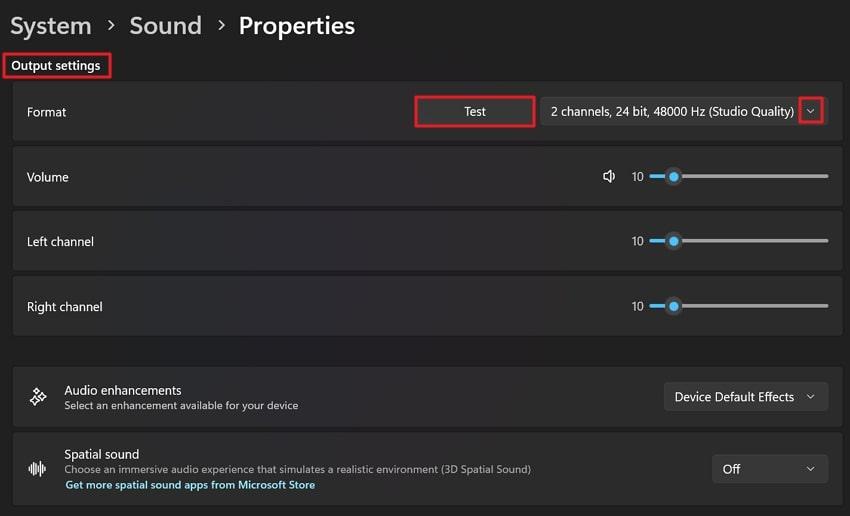Image resolution: width=850 pixels, height=516 pixels.
Task: Open Get more spatial sound apps link
Action: coord(190,485)
